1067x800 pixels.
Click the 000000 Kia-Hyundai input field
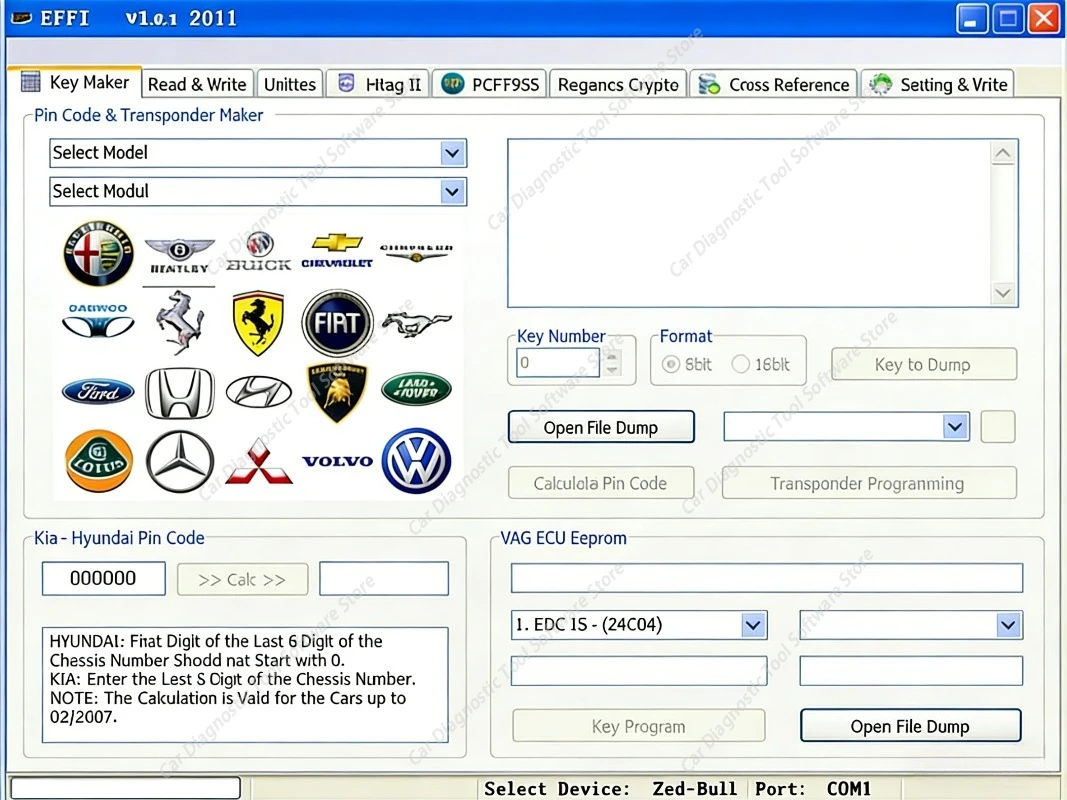103,578
